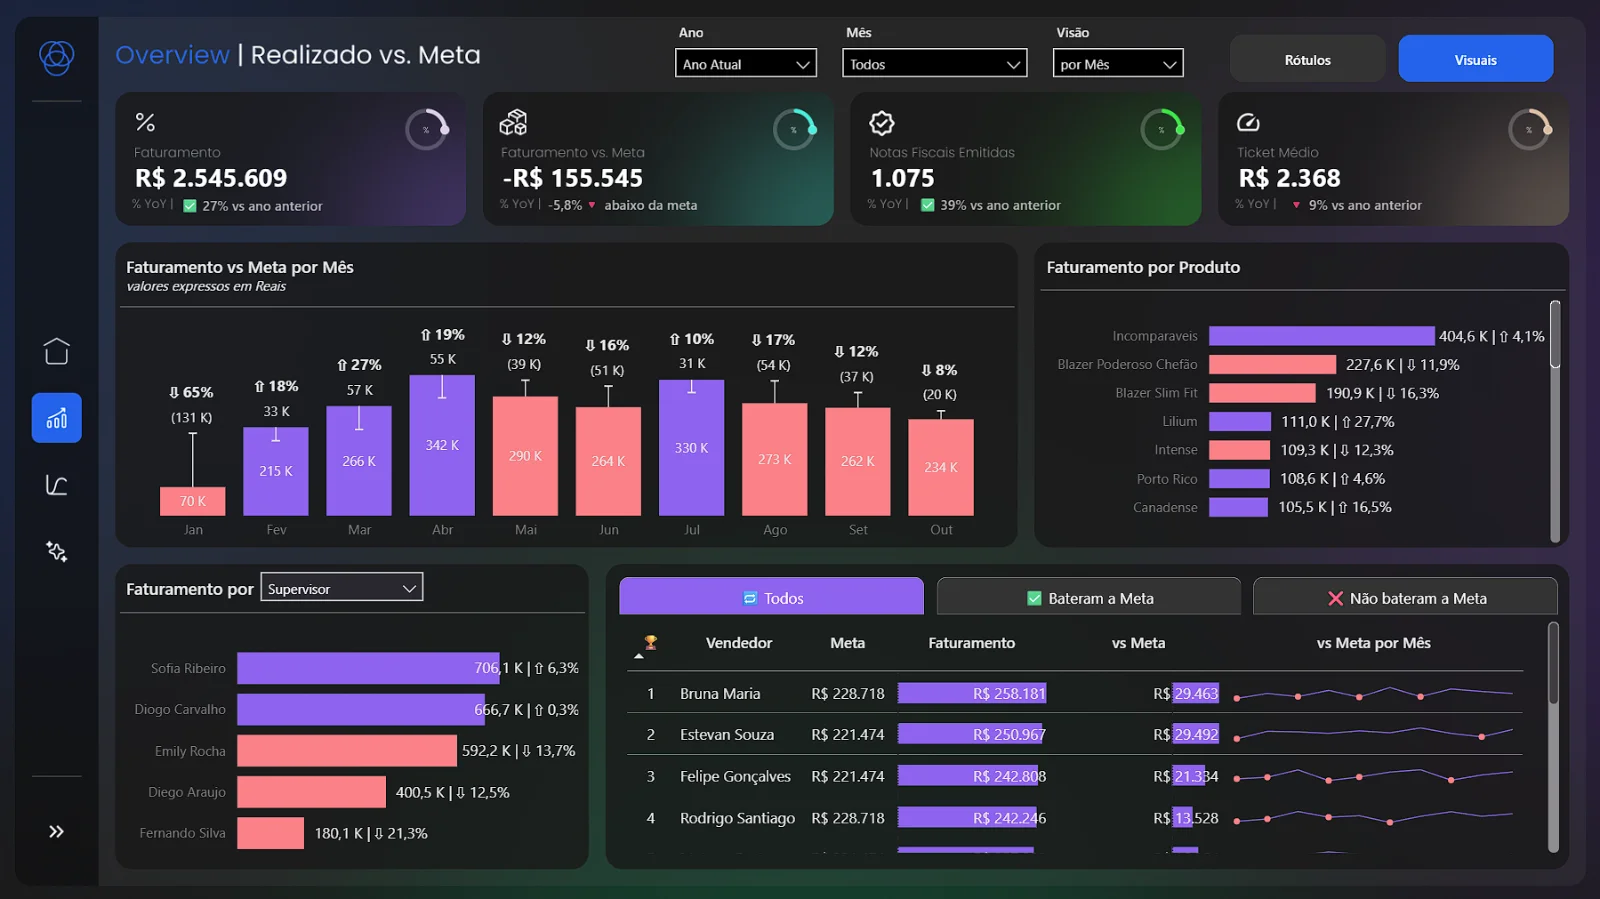Sort by the Meta column header
The image size is (1600, 899).
coord(847,643)
